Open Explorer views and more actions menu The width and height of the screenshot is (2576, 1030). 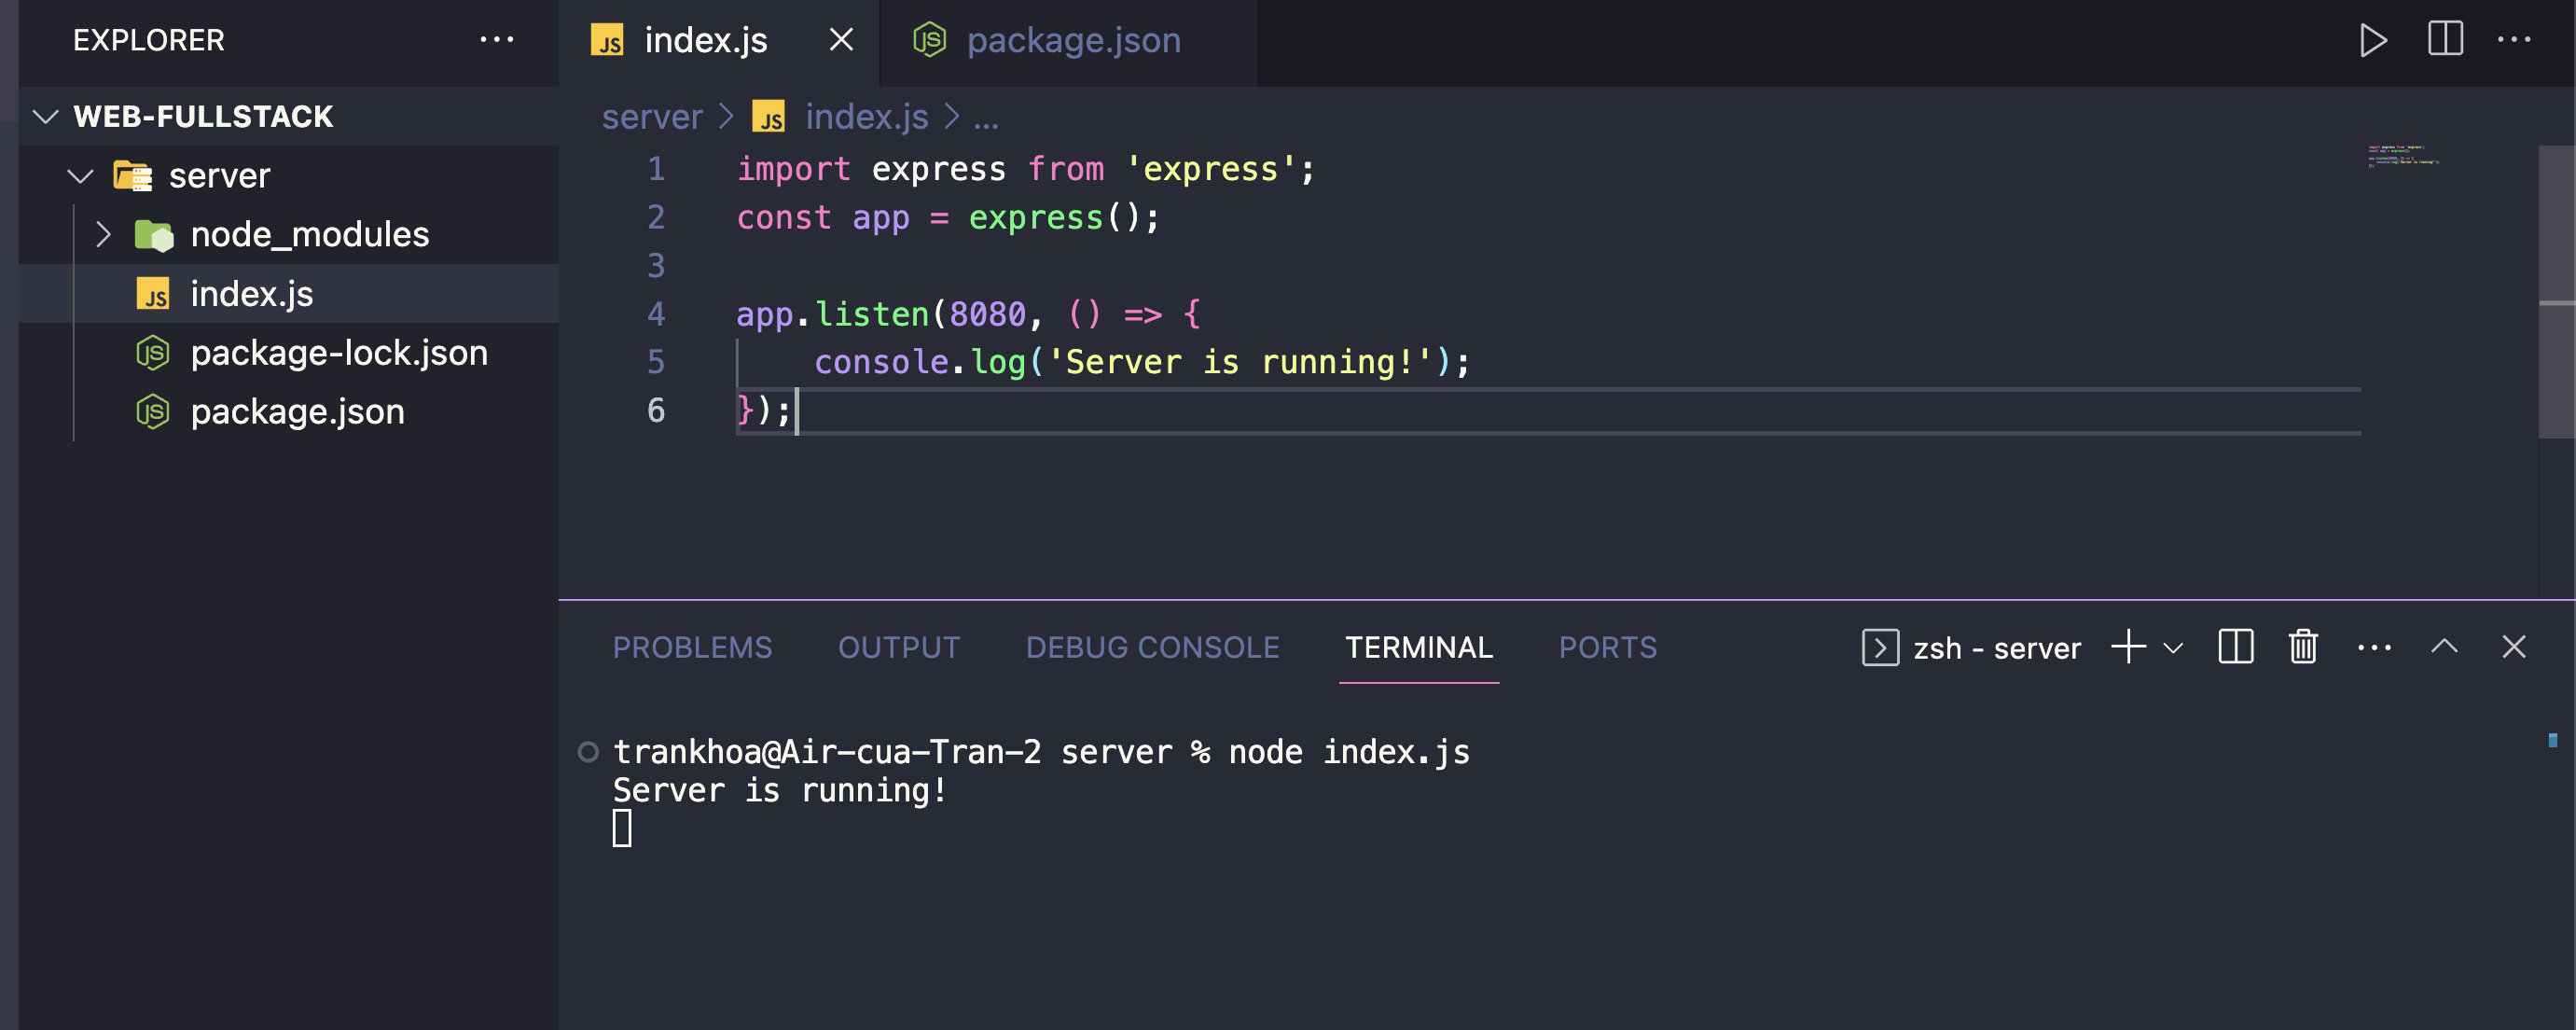pyautogui.click(x=497, y=40)
